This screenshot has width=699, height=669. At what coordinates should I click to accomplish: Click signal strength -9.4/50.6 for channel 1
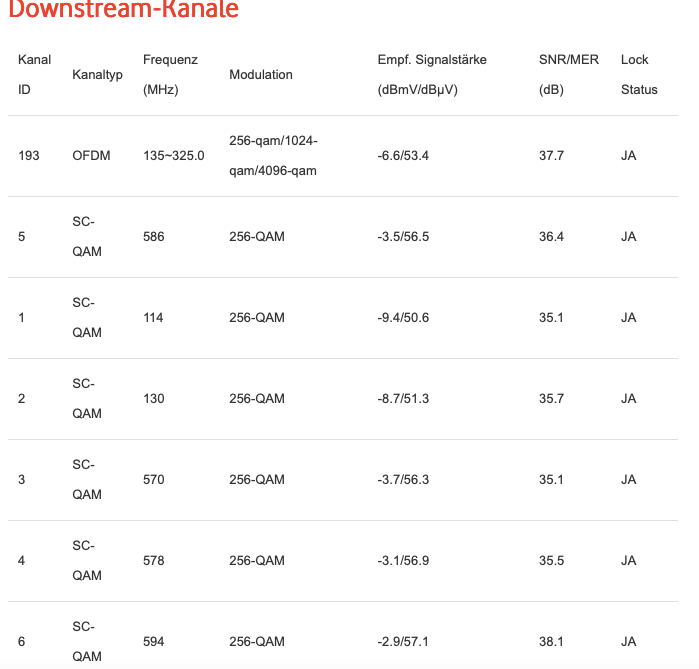tap(403, 318)
